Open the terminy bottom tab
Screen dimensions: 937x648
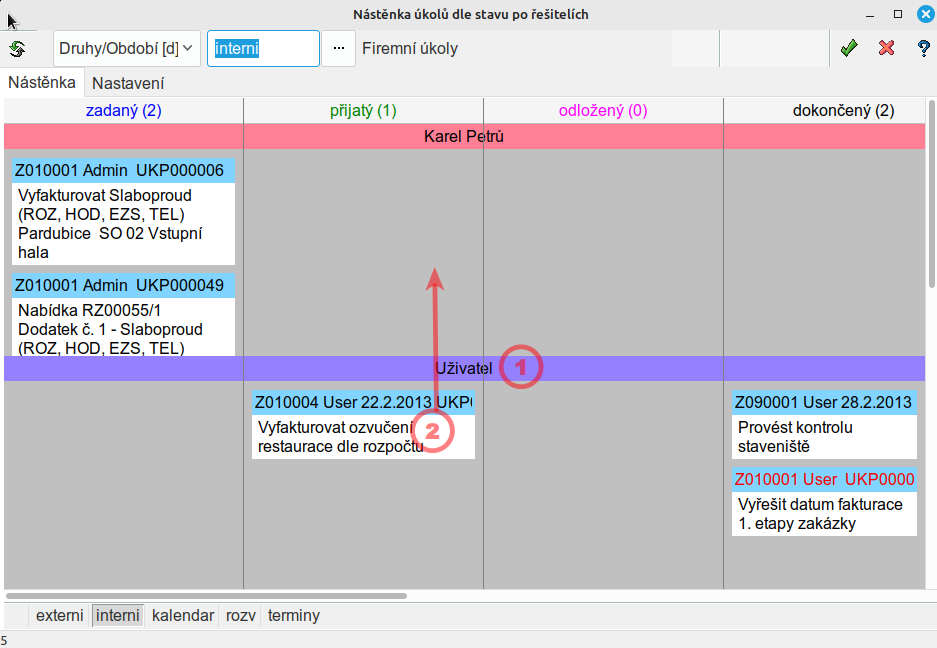point(294,615)
